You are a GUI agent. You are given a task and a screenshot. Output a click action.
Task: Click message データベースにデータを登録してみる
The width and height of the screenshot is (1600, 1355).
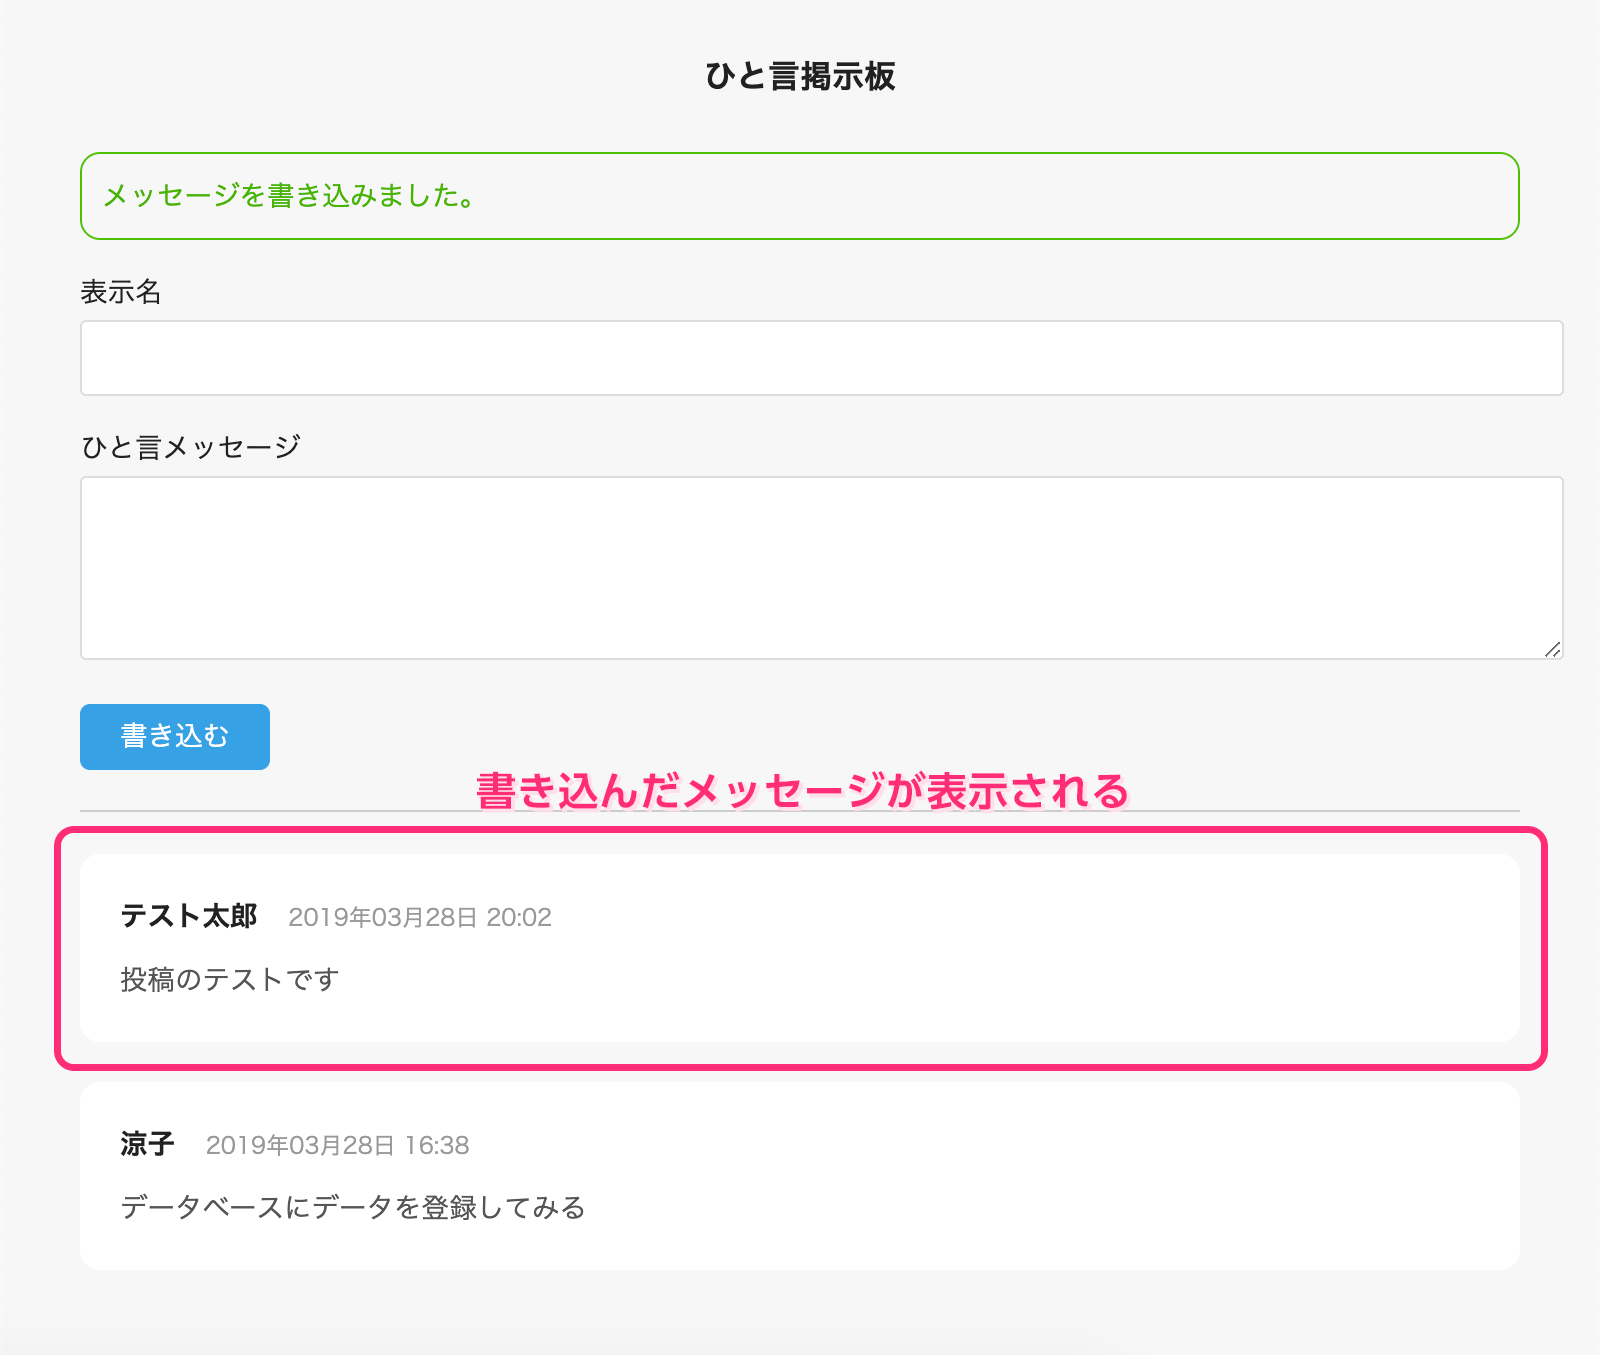pyautogui.click(x=353, y=1207)
